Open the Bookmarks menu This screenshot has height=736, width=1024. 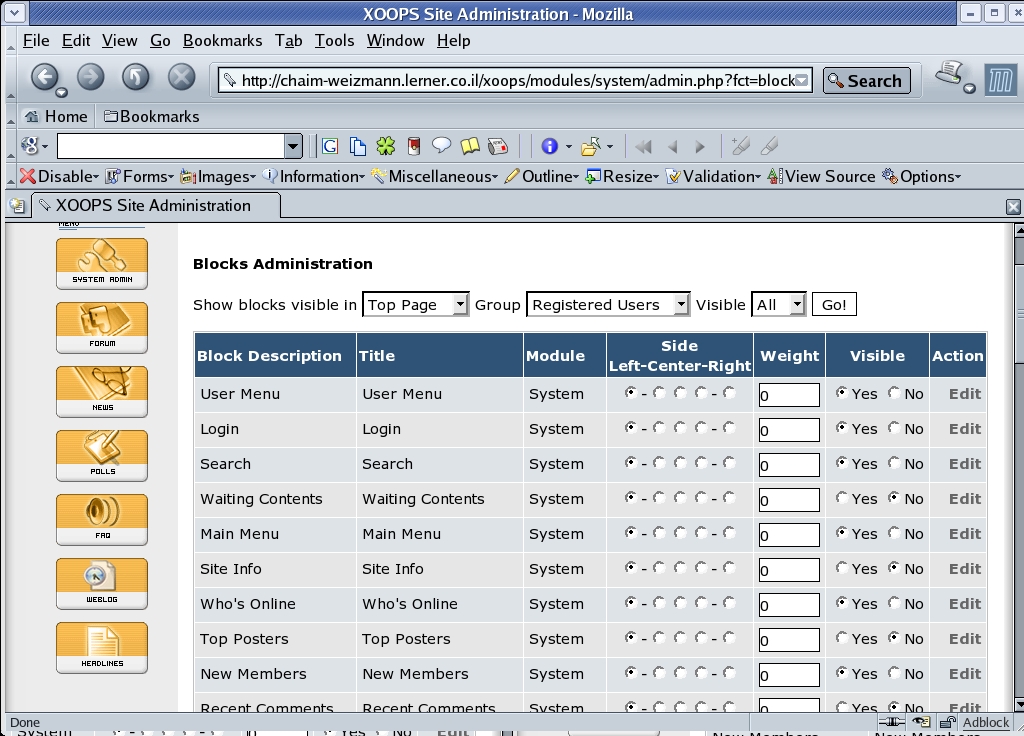[222, 41]
